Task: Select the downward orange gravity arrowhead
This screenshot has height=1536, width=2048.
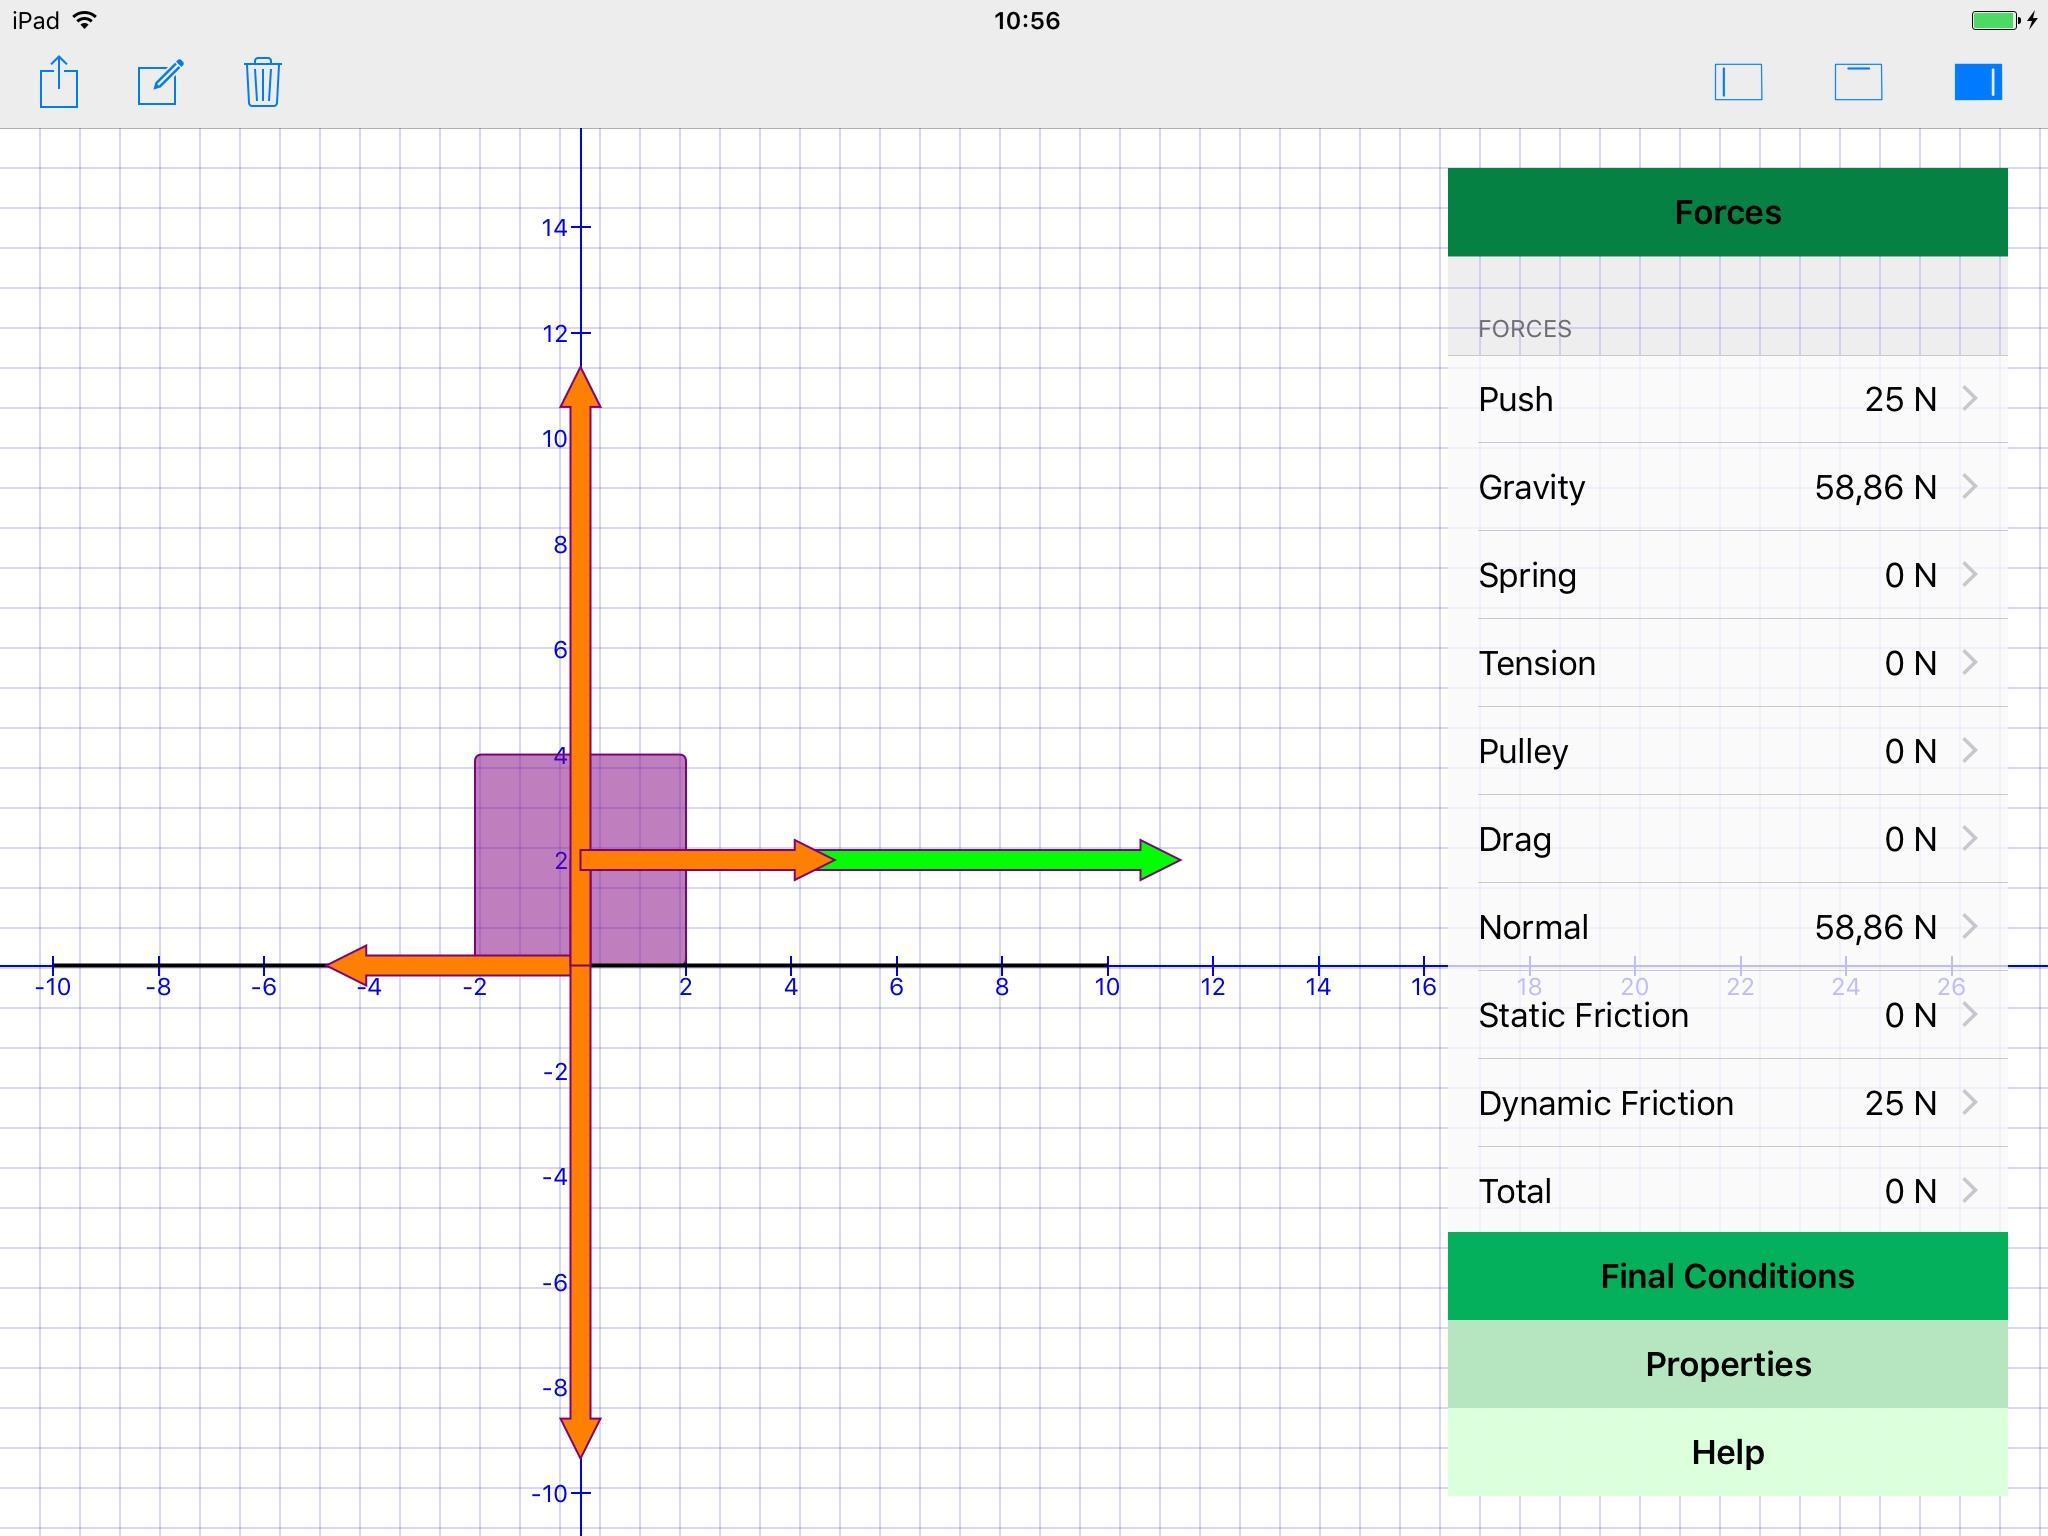Action: tap(580, 1435)
